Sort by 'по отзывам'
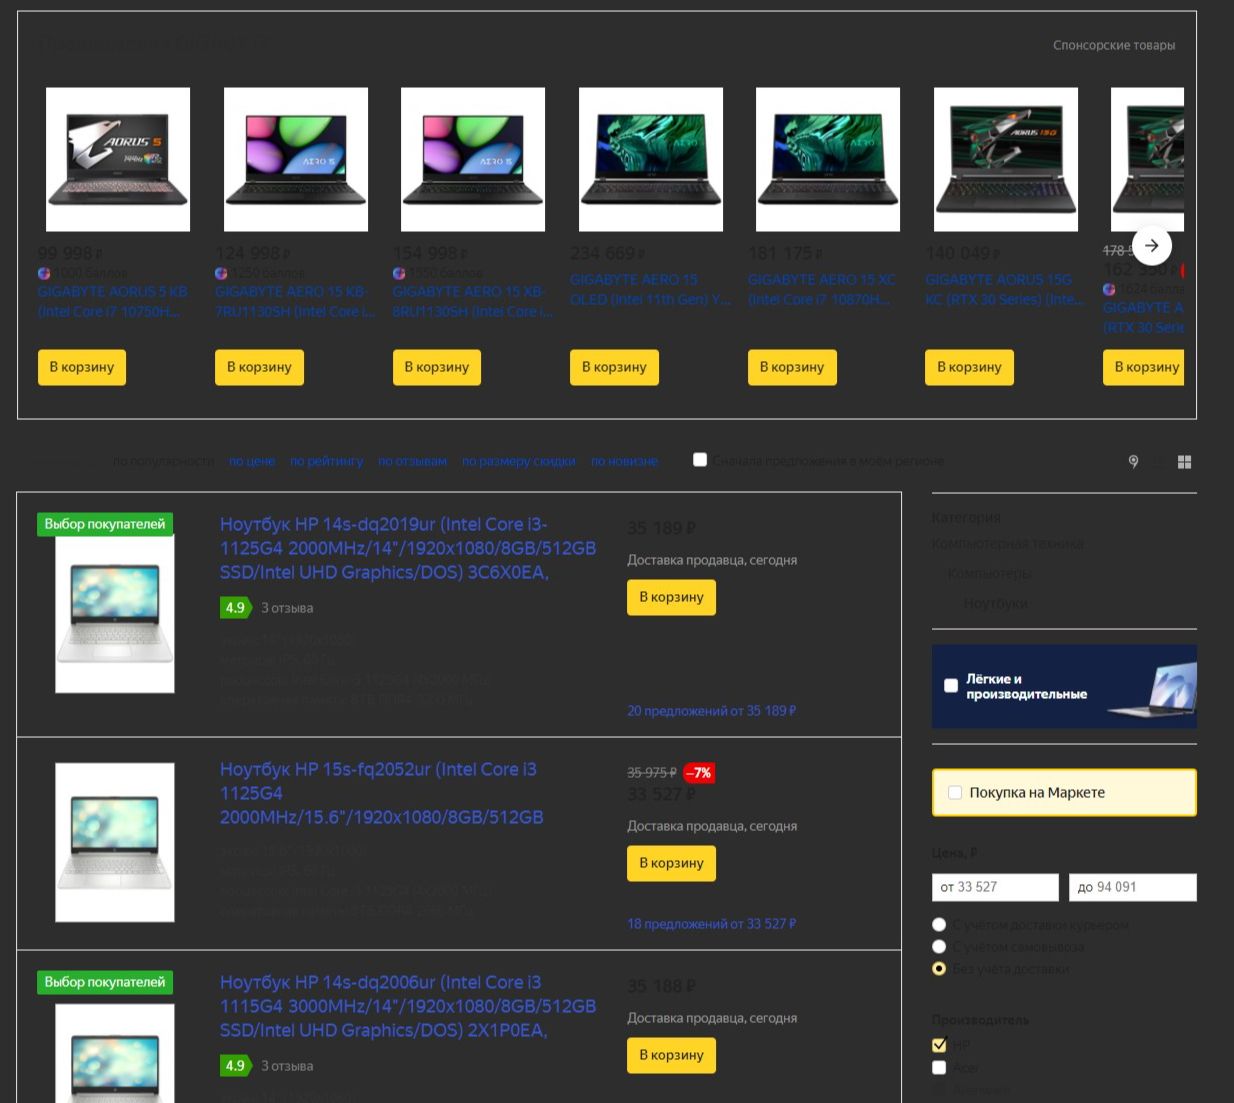The height and width of the screenshot is (1103, 1234). [x=412, y=461]
